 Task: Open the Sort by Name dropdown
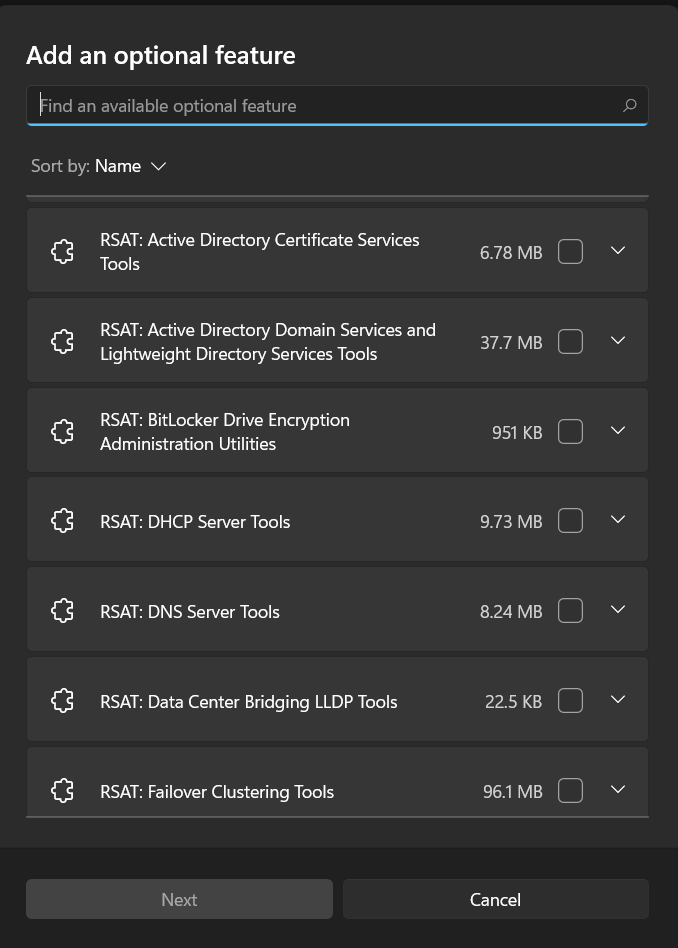coord(130,166)
